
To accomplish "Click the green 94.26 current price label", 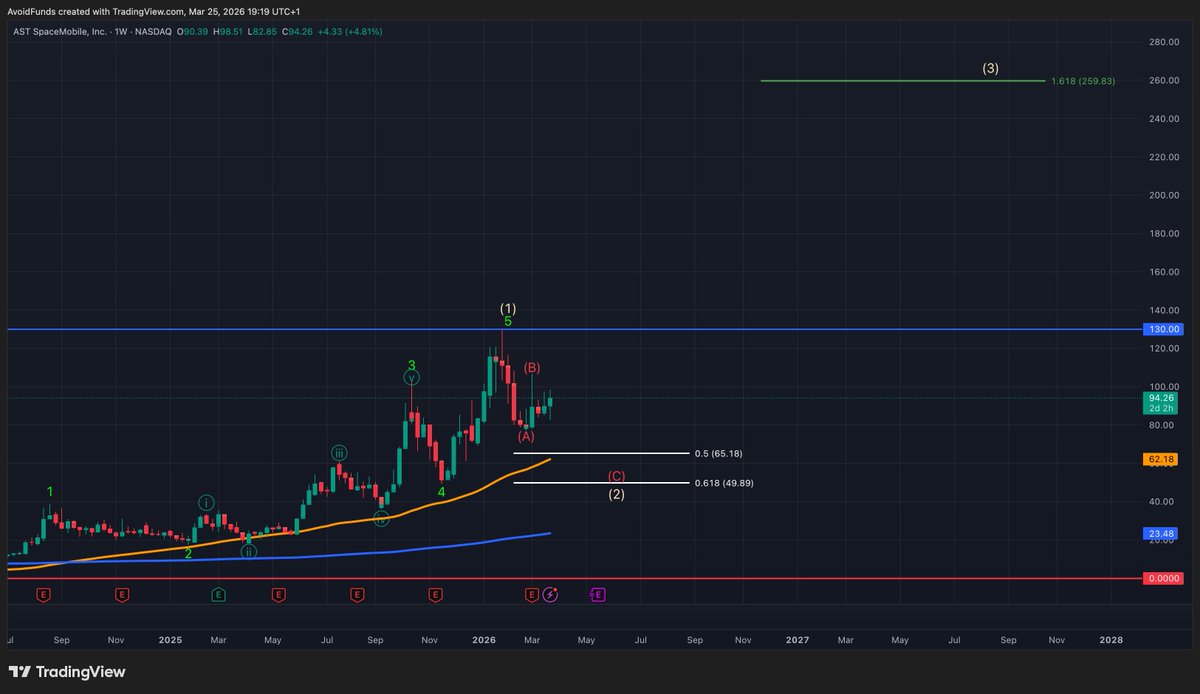I will pyautogui.click(x=1162, y=397).
